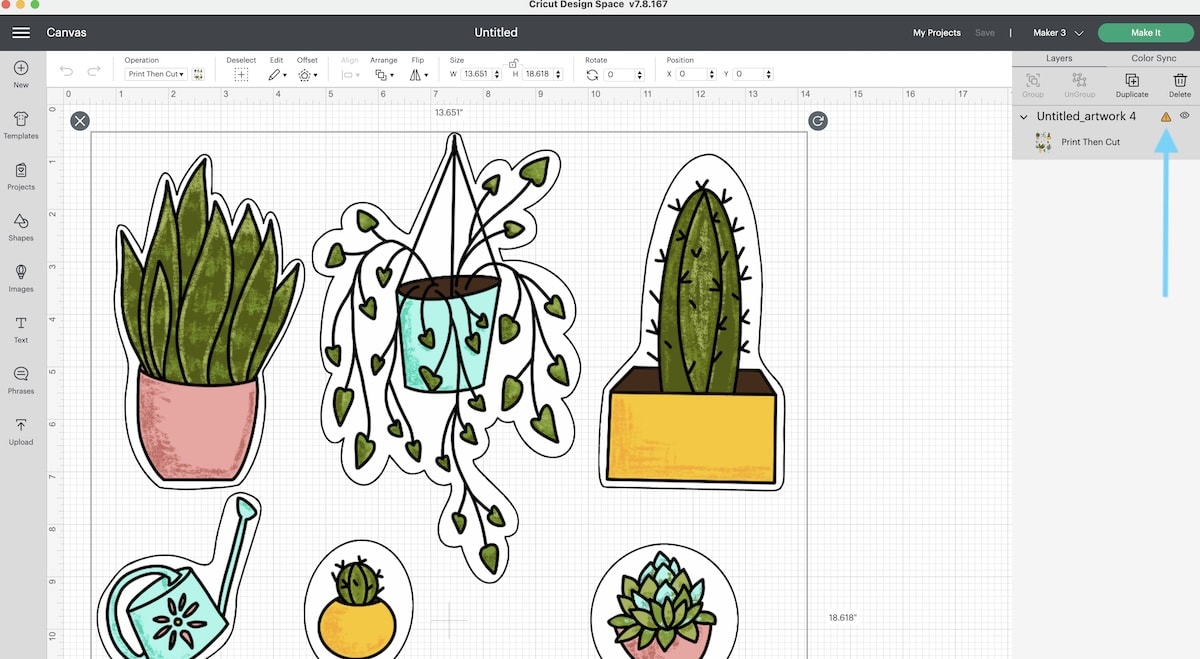This screenshot has width=1200, height=659.
Task: Click the Position X field
Action: coord(691,75)
